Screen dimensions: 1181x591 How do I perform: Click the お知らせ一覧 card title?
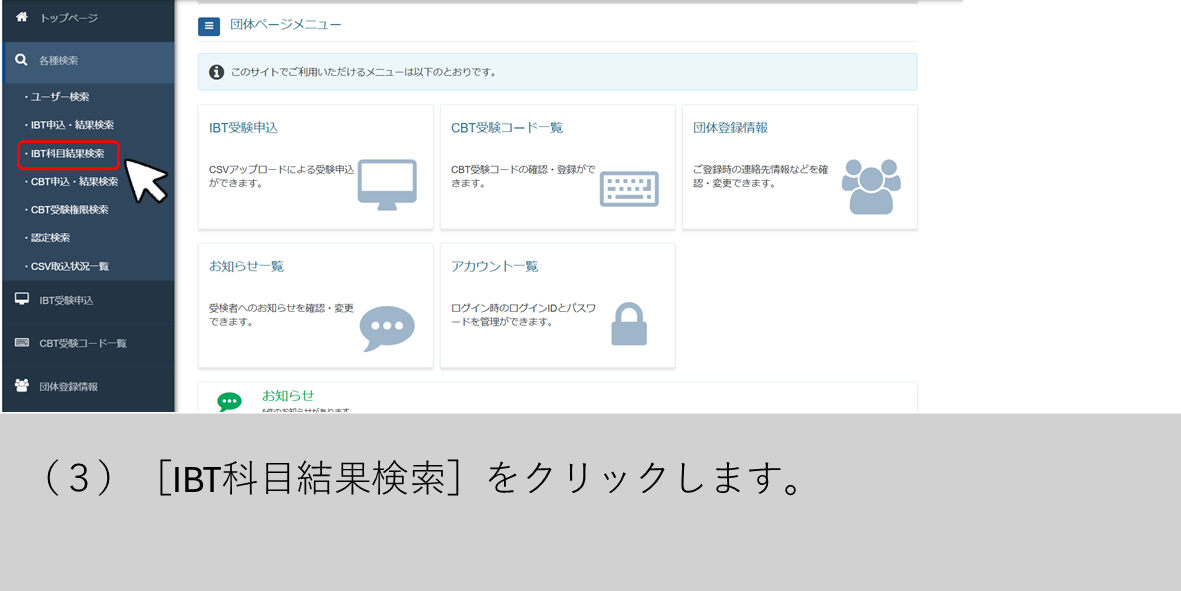[246, 267]
